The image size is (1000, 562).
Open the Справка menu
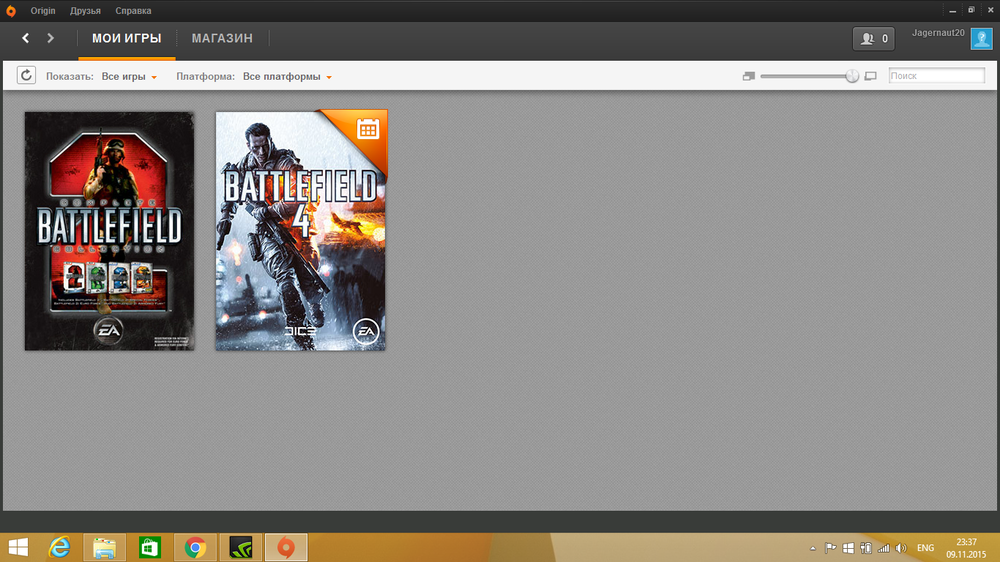pyautogui.click(x=133, y=11)
